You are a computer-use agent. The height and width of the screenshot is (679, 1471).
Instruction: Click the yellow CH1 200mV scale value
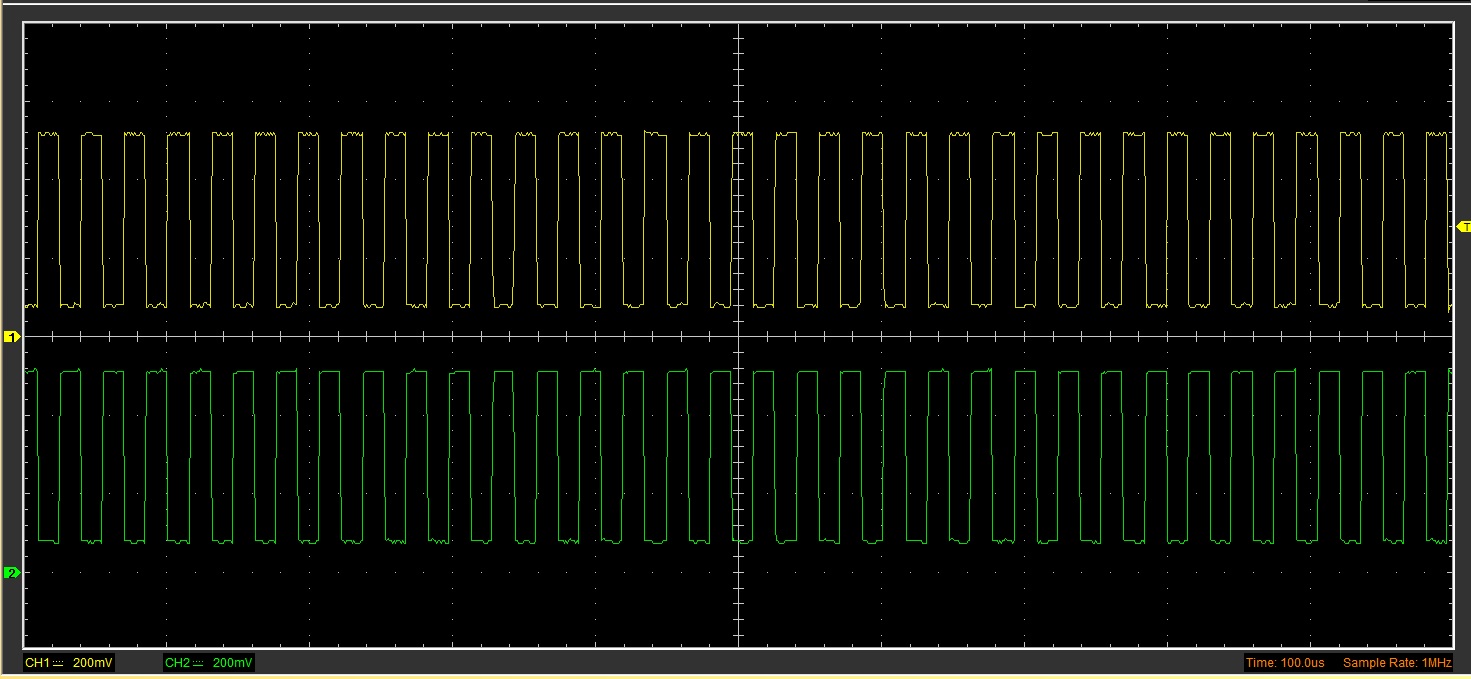coord(93,663)
